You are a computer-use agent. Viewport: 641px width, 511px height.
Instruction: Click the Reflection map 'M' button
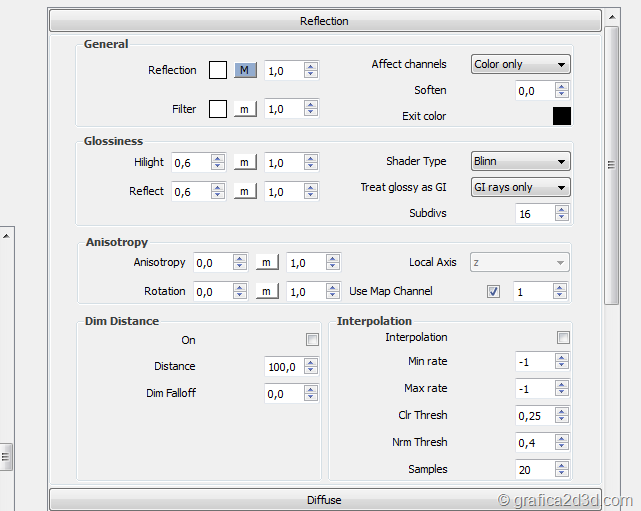click(x=245, y=70)
